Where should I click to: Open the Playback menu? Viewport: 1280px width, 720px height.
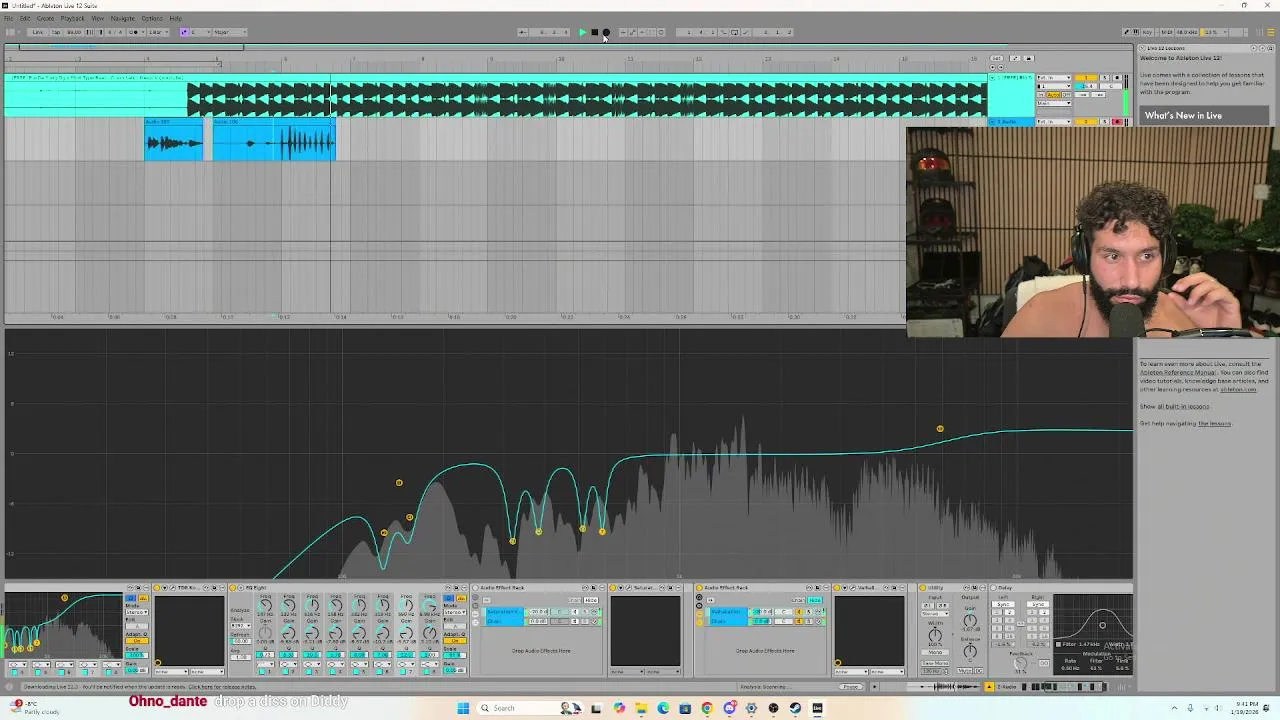click(x=72, y=18)
